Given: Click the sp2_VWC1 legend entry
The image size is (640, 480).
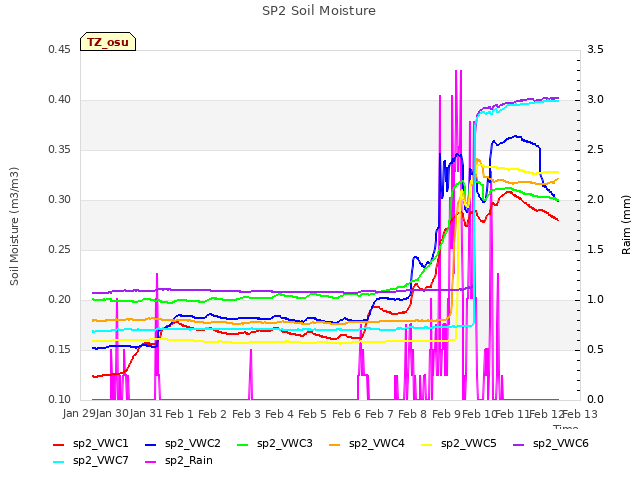Looking at the screenshot, I should click(x=91, y=444).
